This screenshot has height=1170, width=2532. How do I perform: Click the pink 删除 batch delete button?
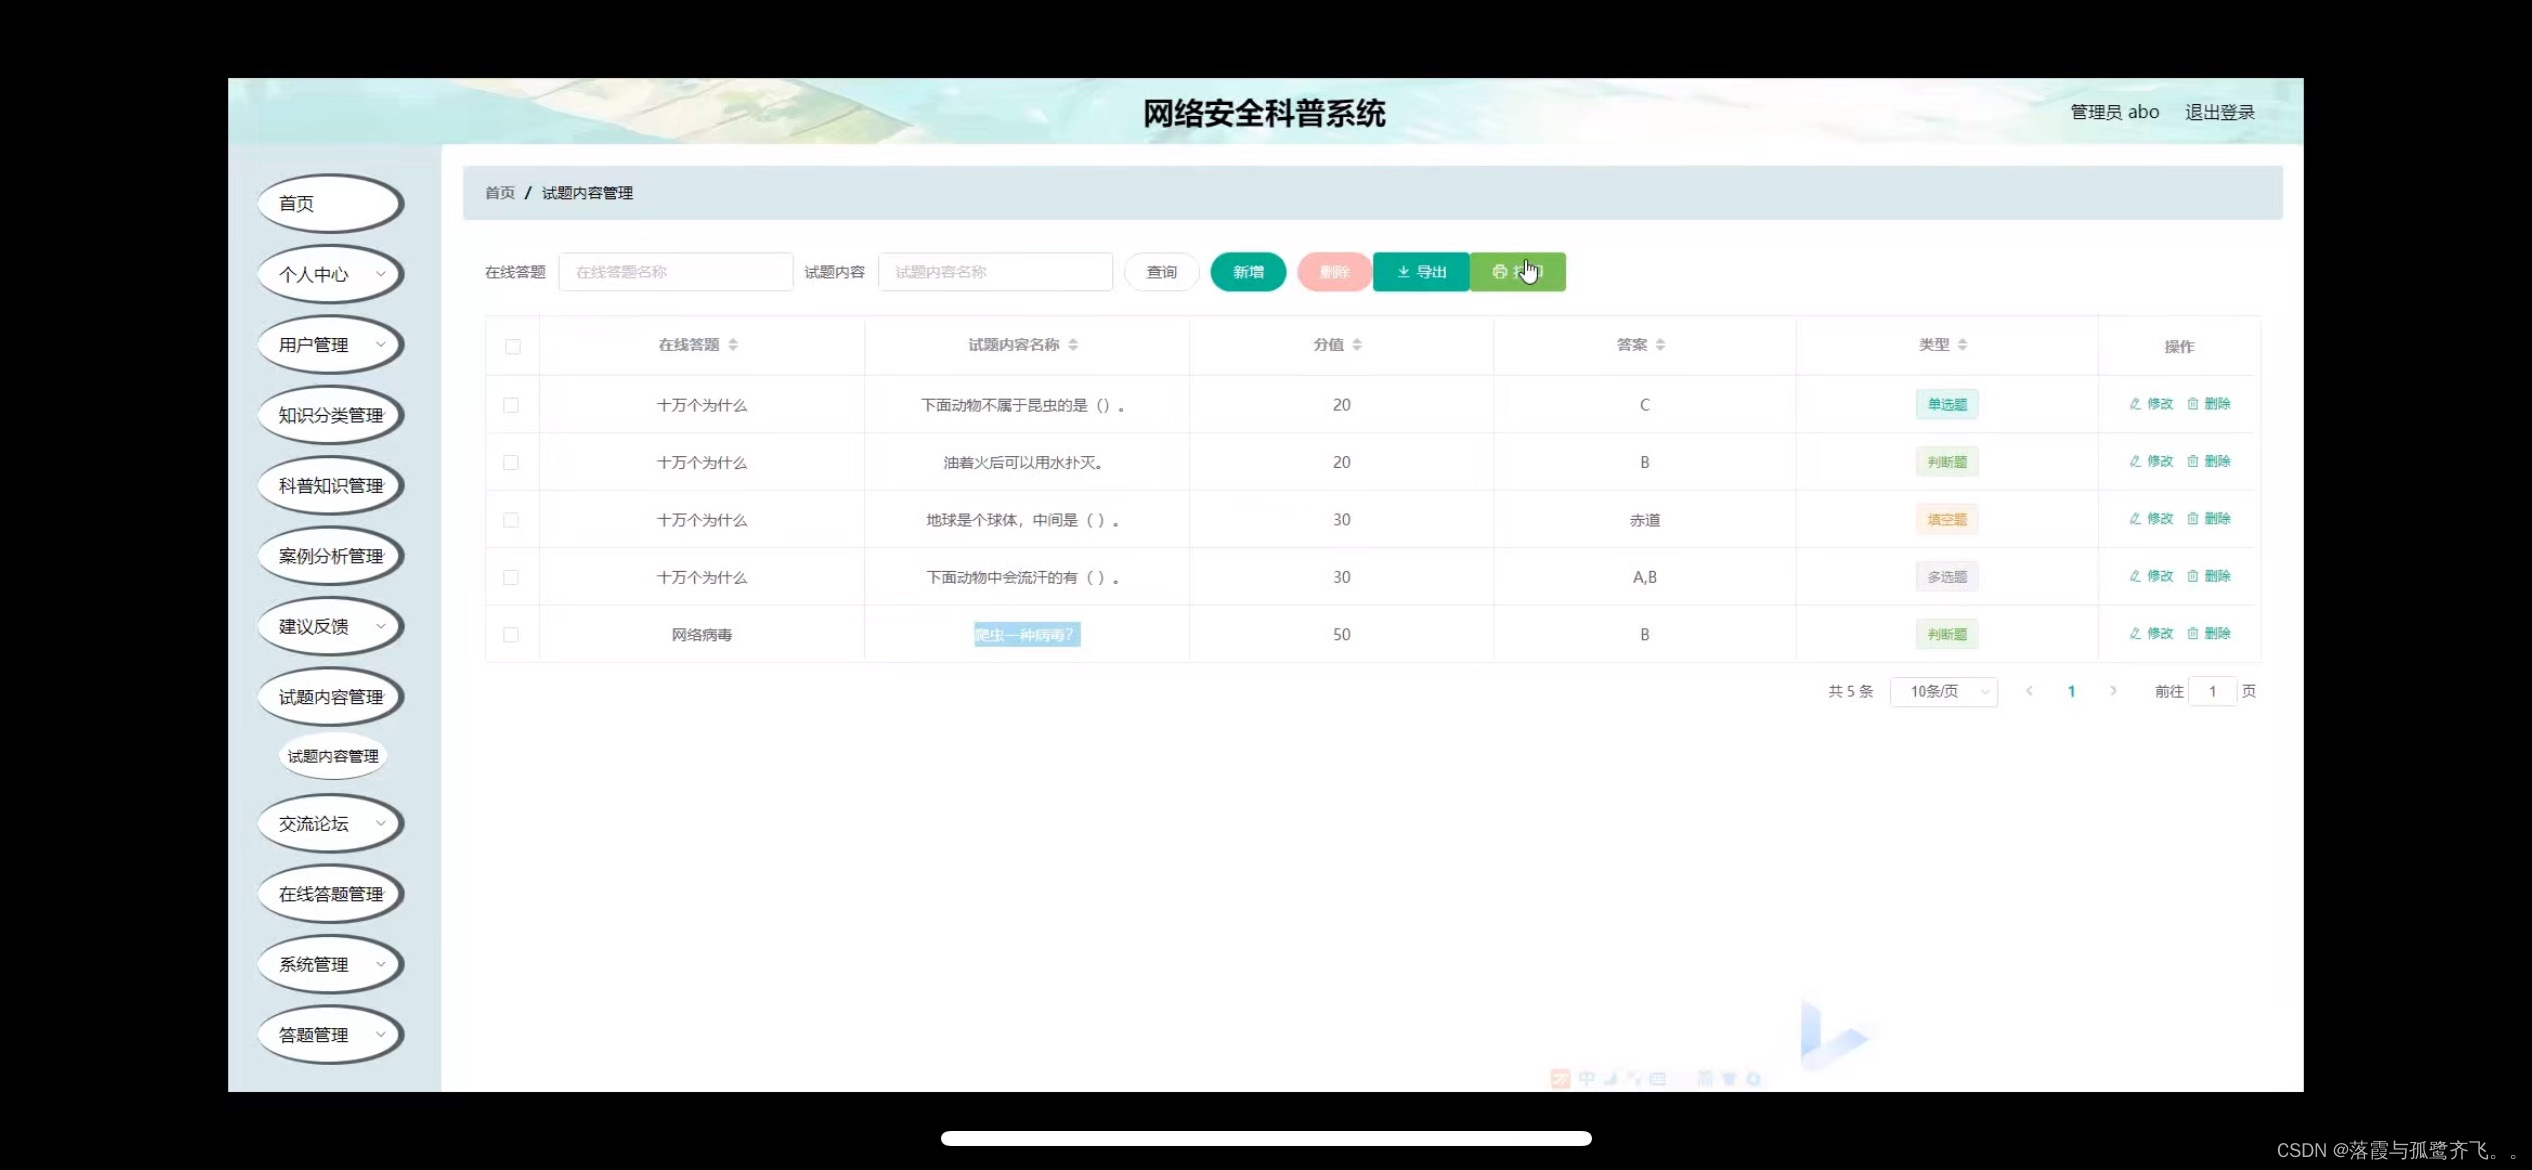click(x=1334, y=272)
